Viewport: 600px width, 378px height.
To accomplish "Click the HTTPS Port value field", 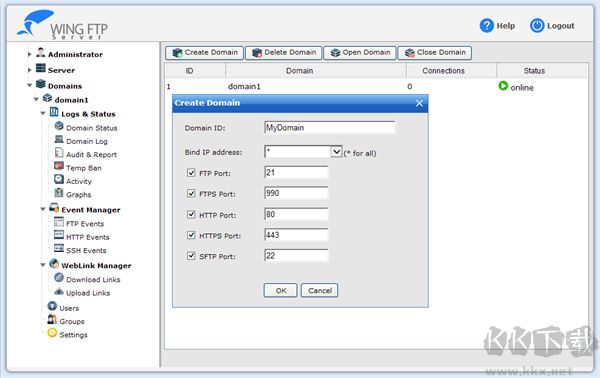I will click(x=296, y=235).
